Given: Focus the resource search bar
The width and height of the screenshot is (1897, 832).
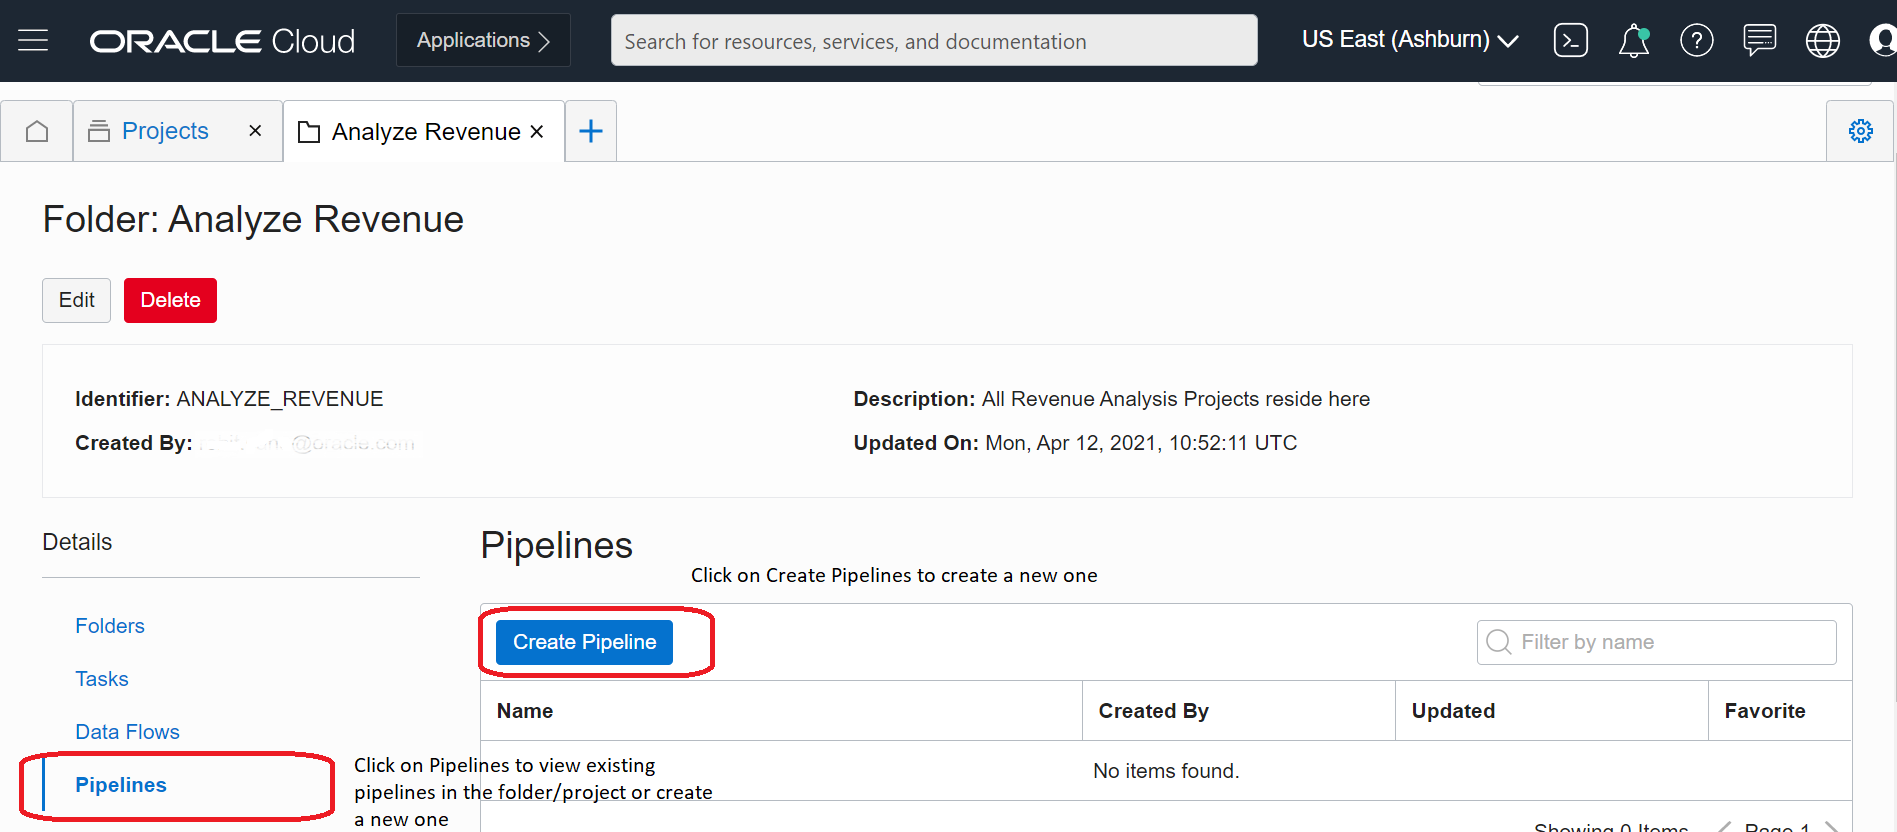Looking at the screenshot, I should tap(933, 41).
